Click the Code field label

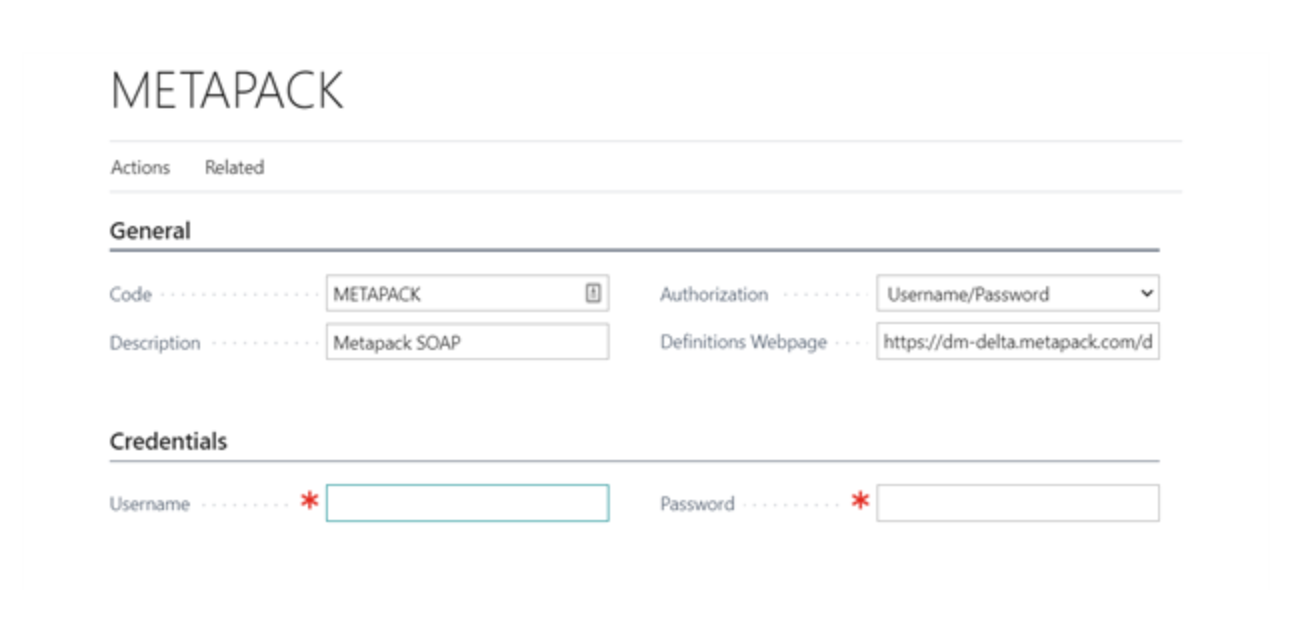pos(131,294)
